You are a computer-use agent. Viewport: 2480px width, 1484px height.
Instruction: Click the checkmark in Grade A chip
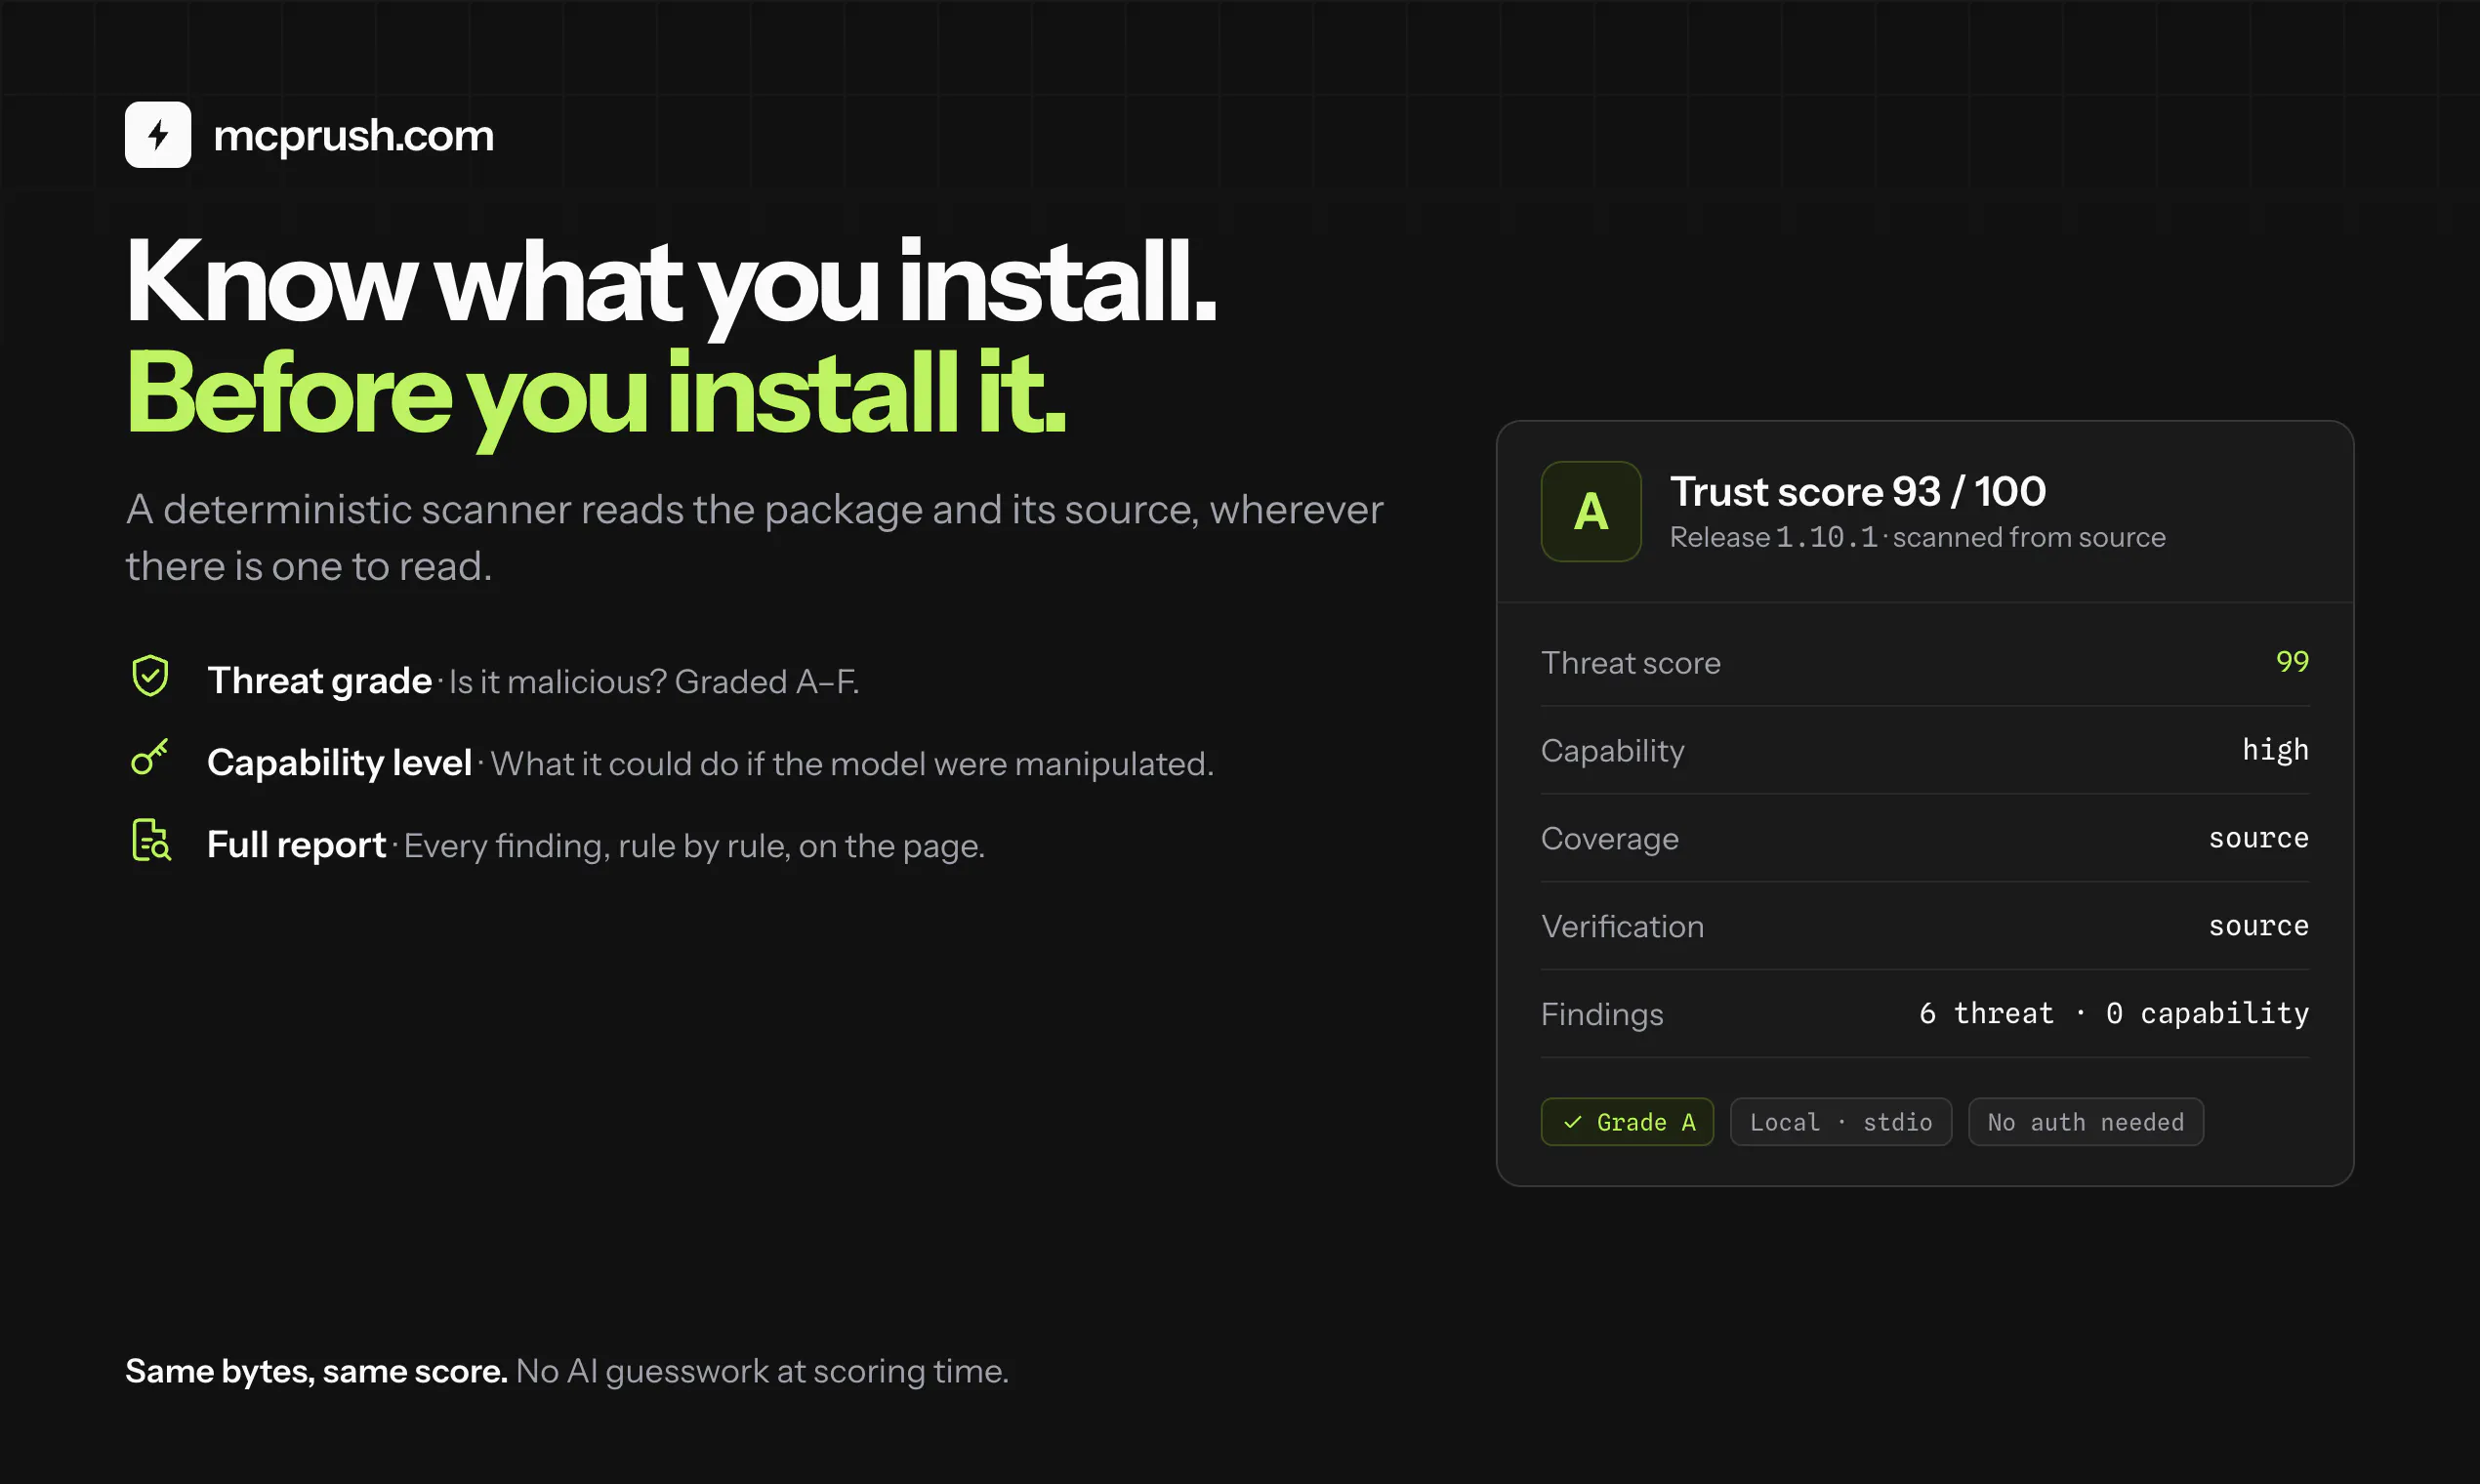click(x=1573, y=1122)
